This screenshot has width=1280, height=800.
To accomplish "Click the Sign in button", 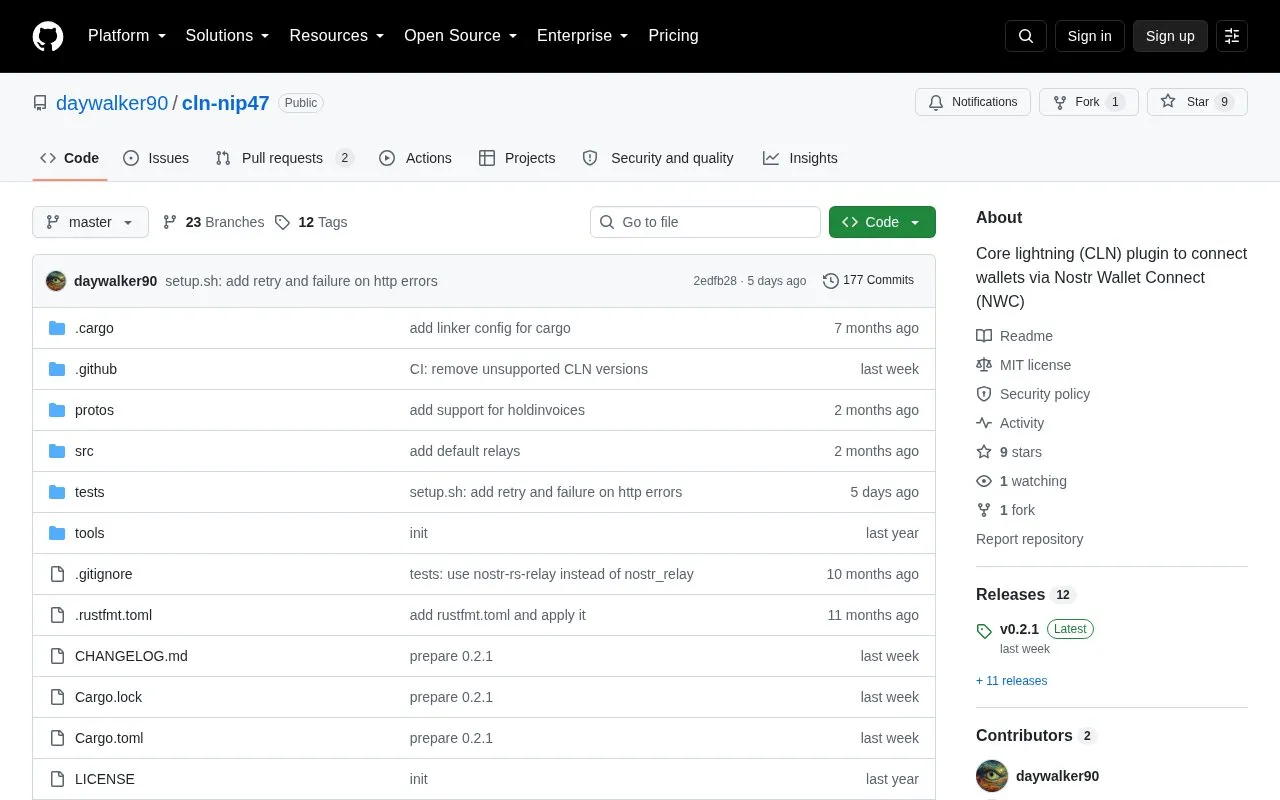I will click(x=1089, y=36).
